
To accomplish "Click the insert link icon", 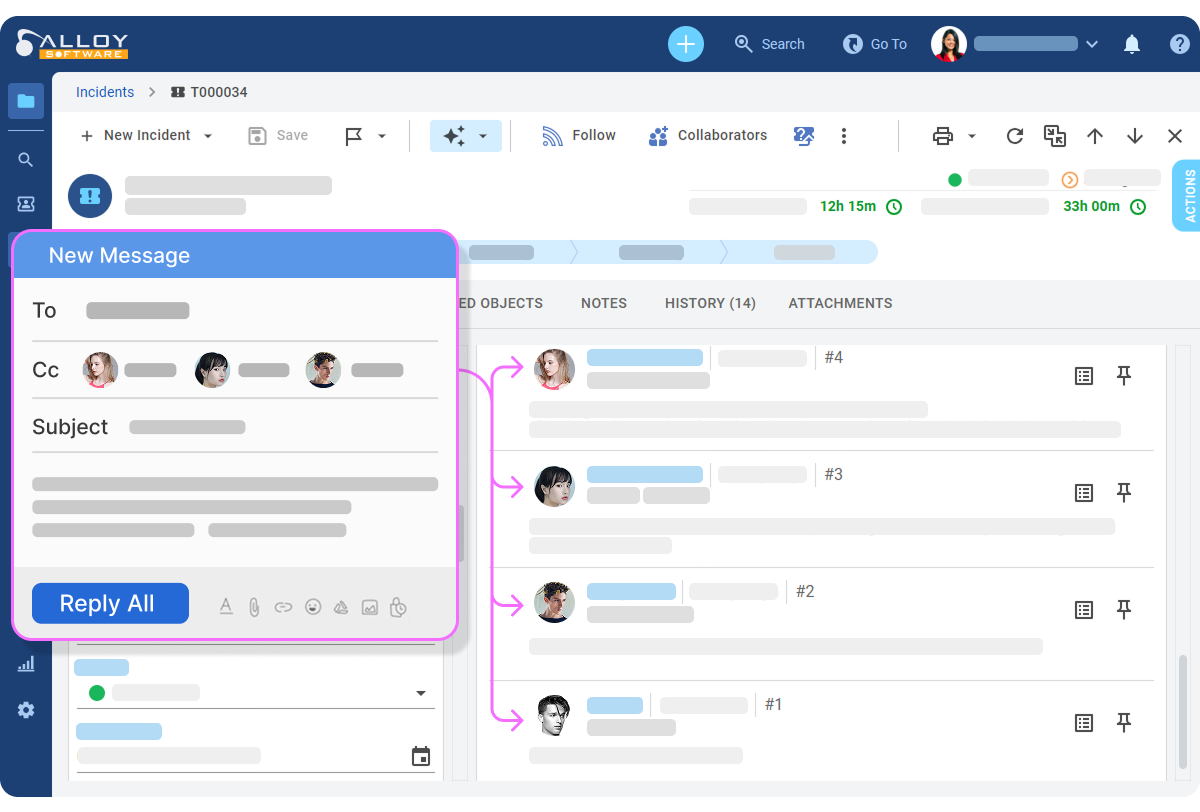I will pos(283,606).
